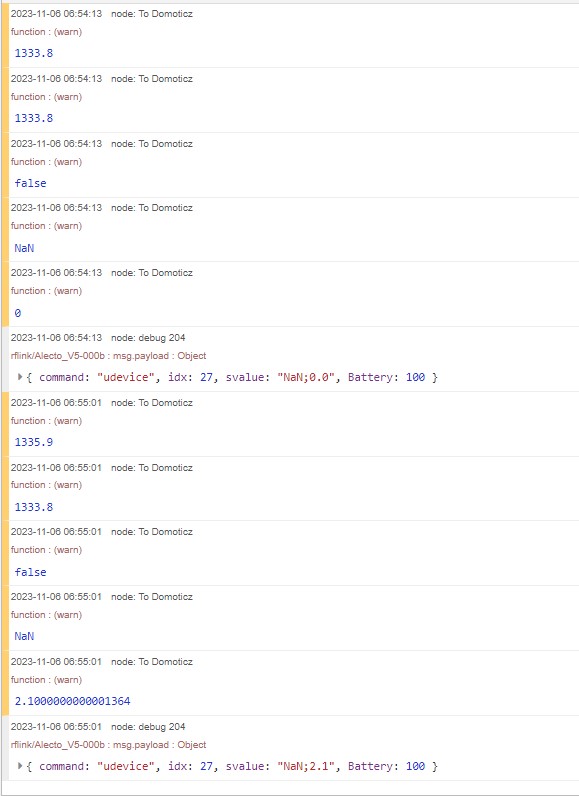
Task: Select the 2.1000000000001364 debug value
Action: click(x=72, y=701)
